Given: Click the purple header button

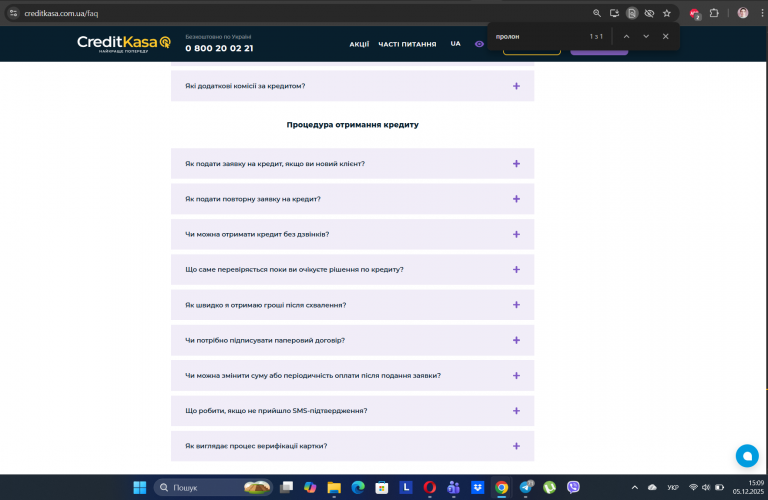Looking at the screenshot, I should [x=599, y=52].
